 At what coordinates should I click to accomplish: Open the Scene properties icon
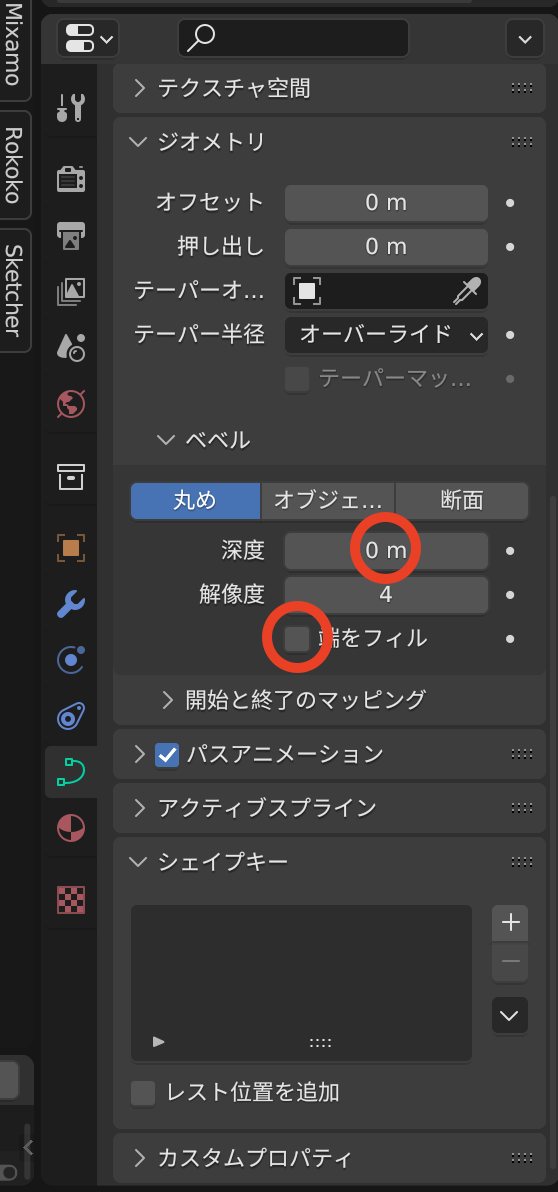(x=71, y=347)
